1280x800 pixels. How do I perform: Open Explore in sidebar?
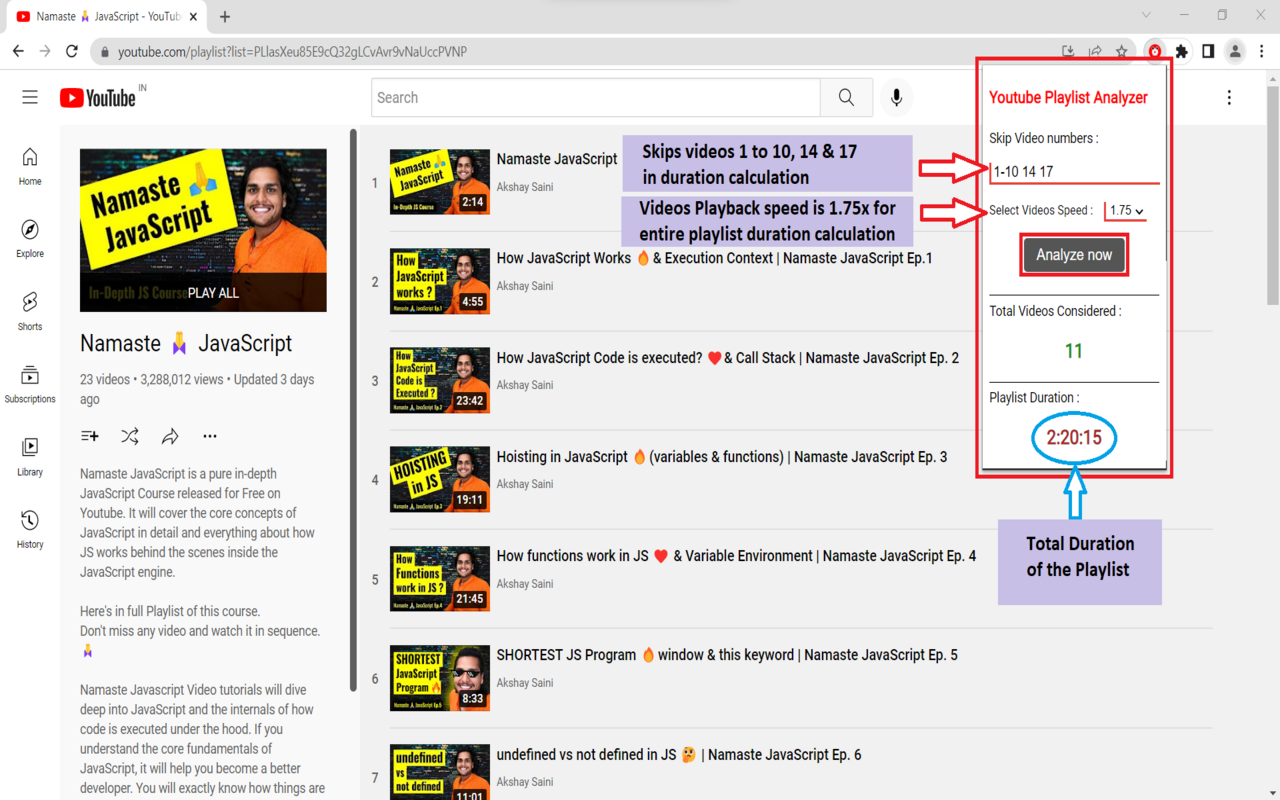click(x=30, y=239)
